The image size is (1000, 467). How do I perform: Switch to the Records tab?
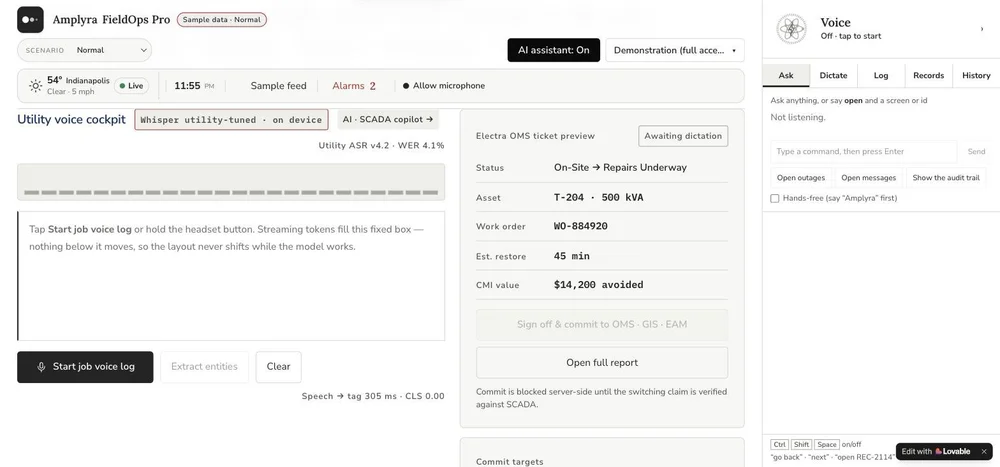pyautogui.click(x=929, y=75)
